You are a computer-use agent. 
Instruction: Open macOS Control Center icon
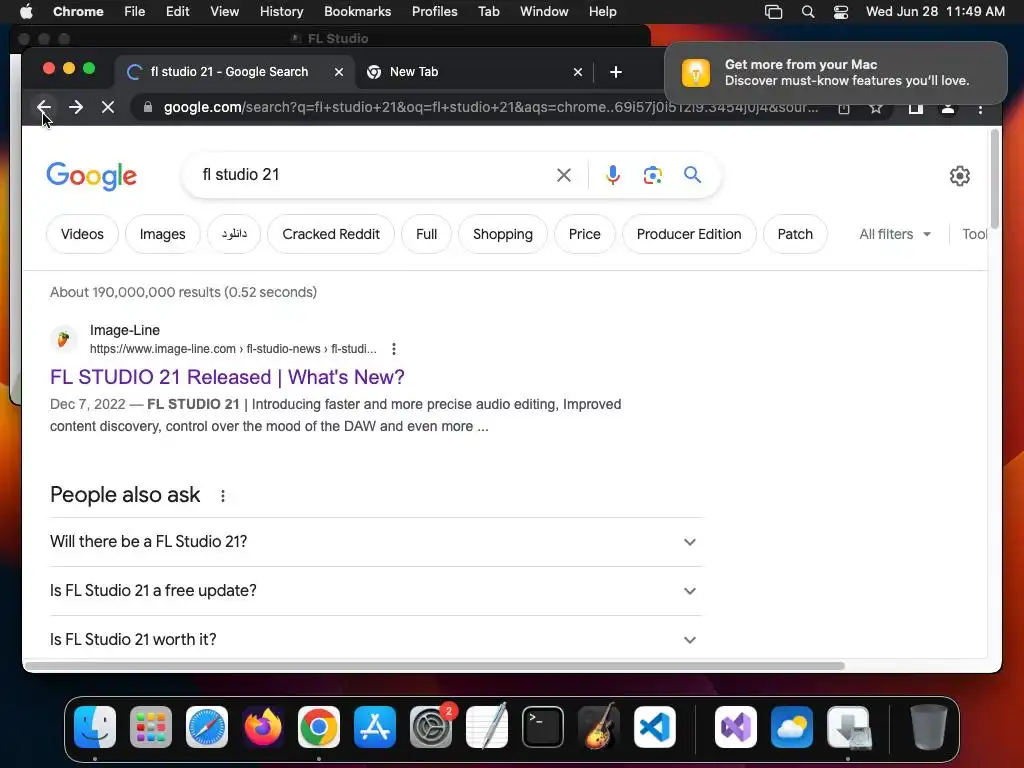[840, 12]
